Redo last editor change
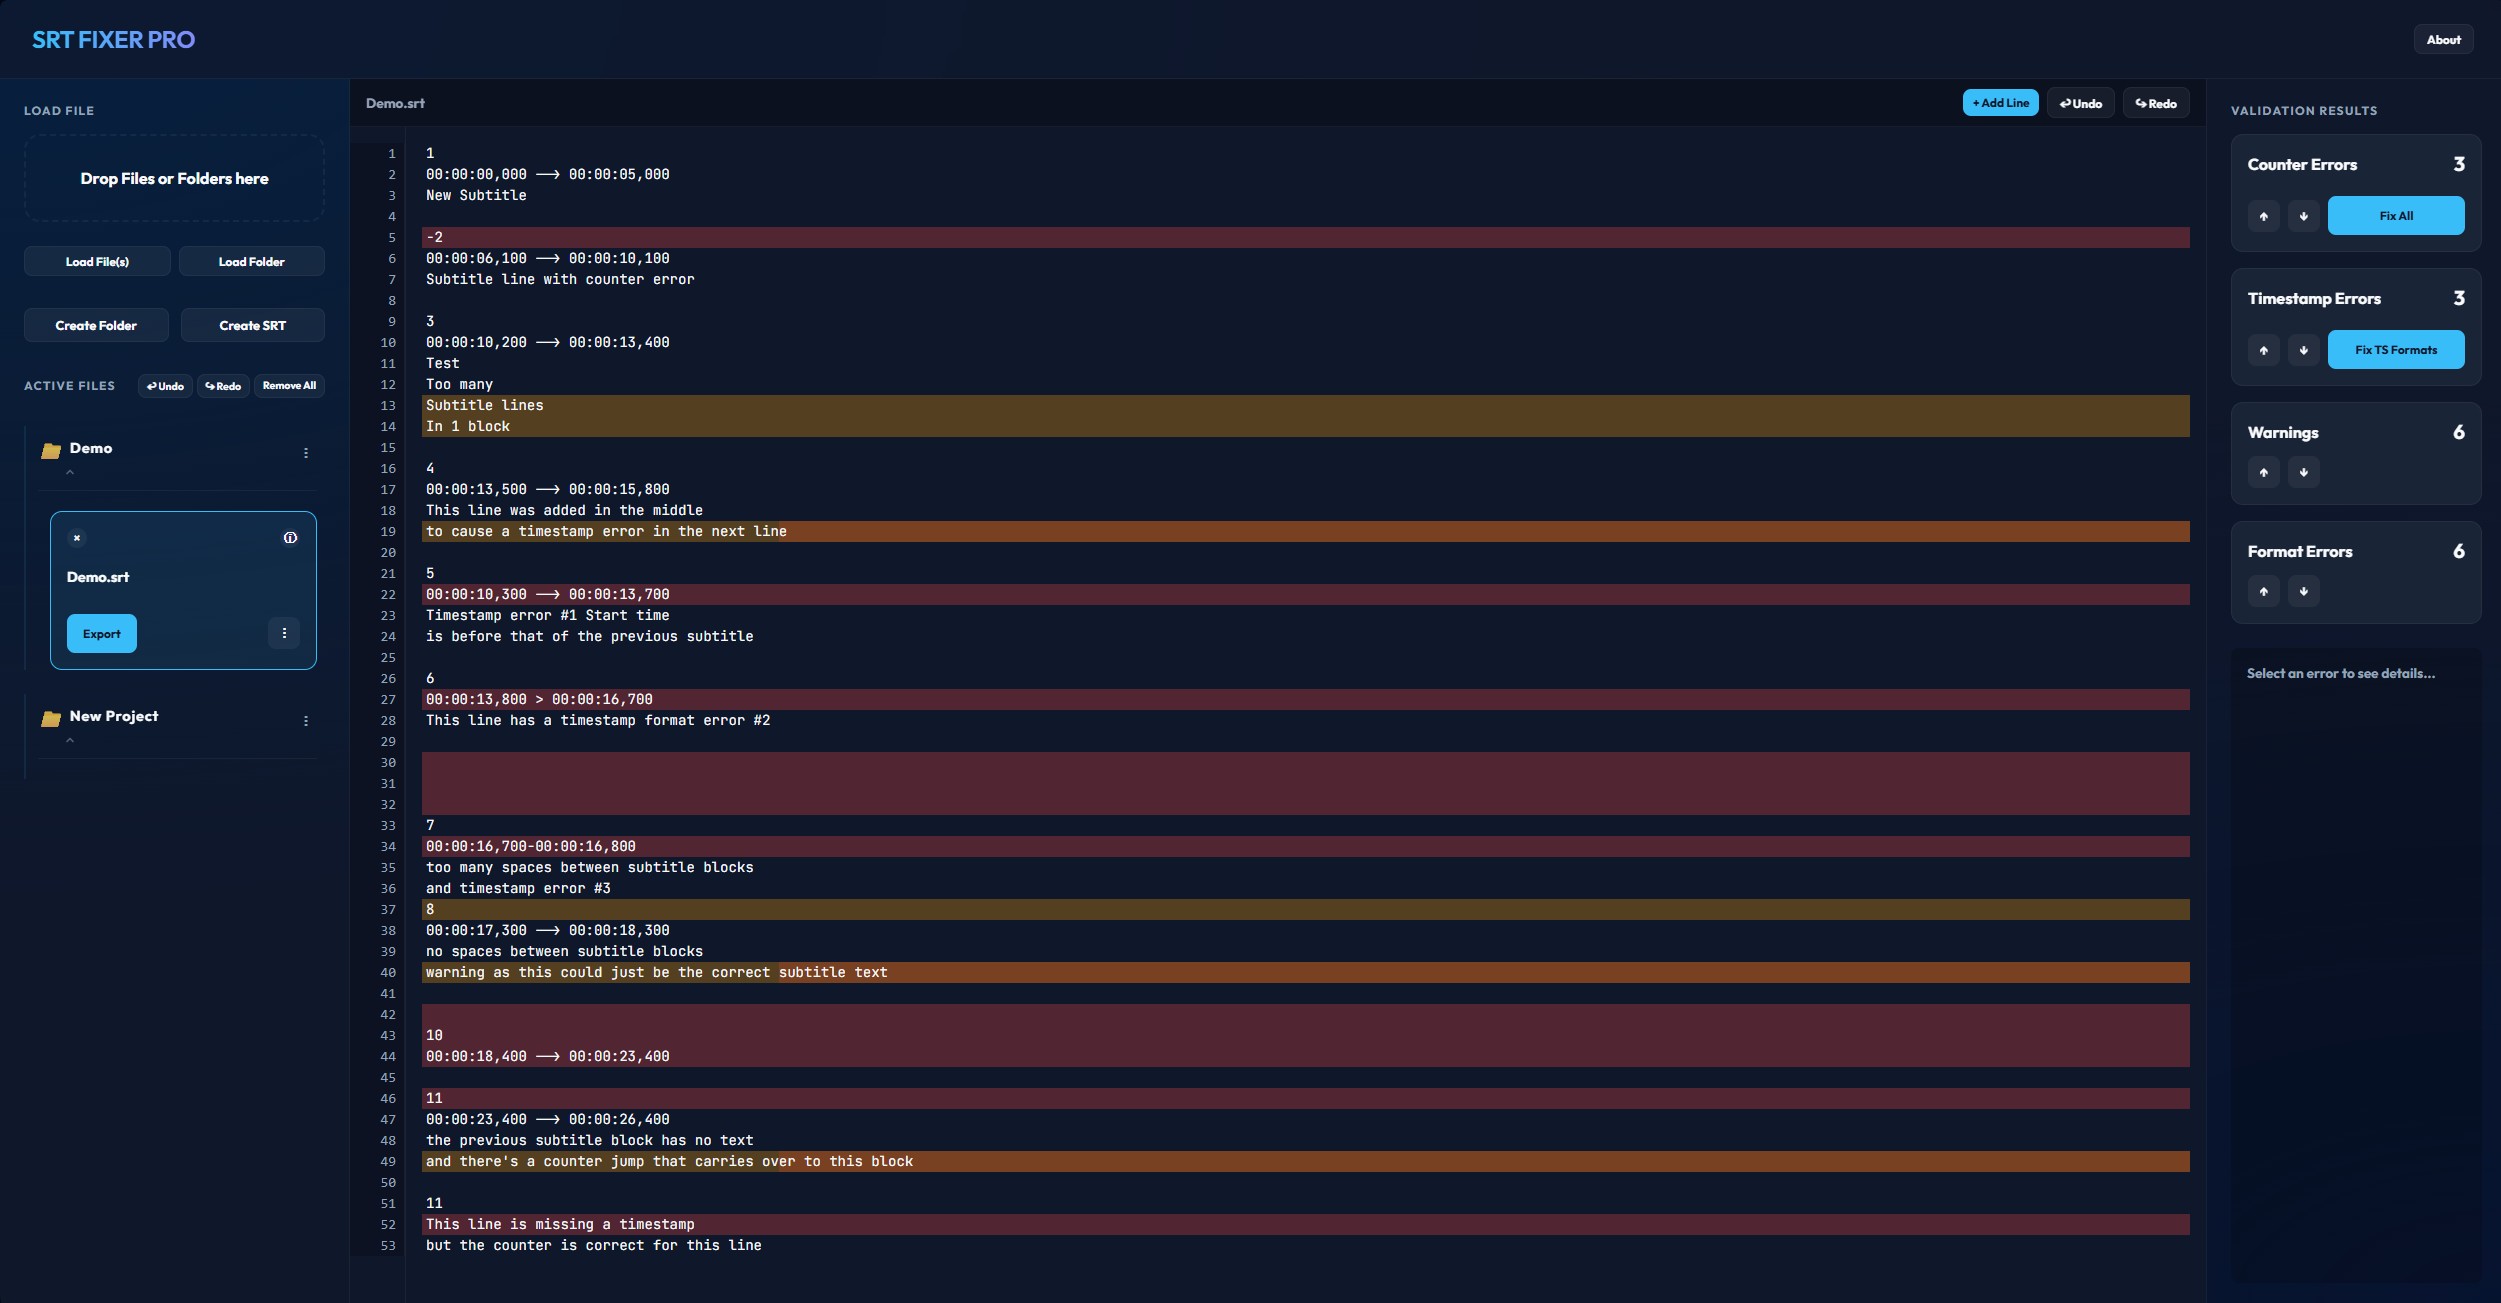 coord(2156,103)
